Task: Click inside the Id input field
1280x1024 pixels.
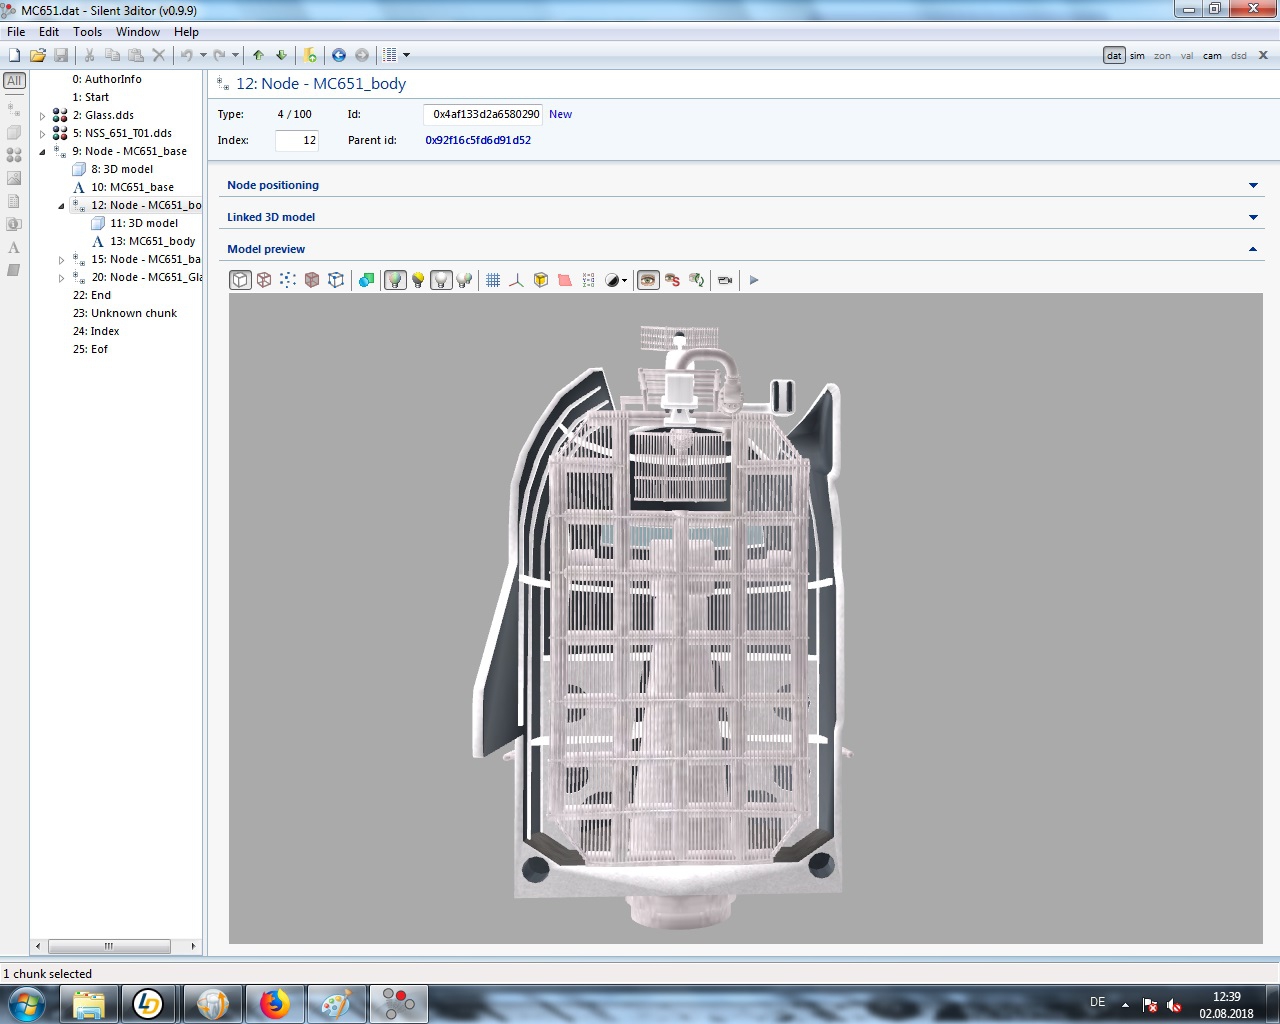Action: point(483,114)
